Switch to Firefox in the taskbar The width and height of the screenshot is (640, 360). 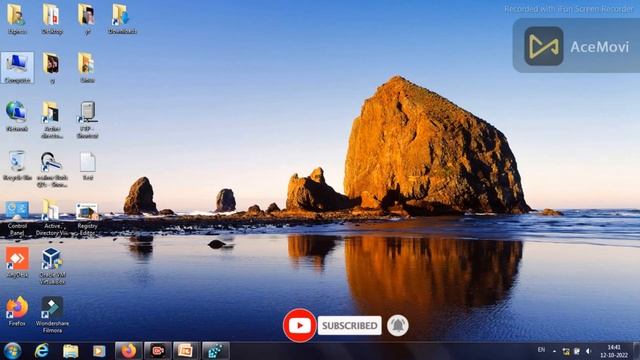click(129, 351)
